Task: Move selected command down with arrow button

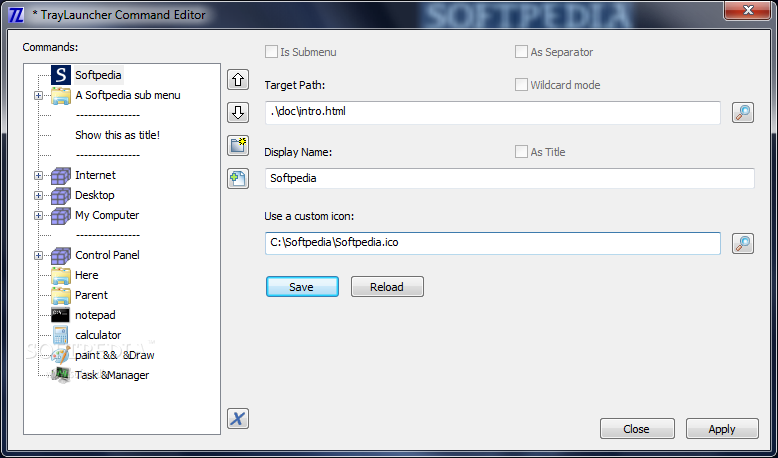Action: [238, 113]
